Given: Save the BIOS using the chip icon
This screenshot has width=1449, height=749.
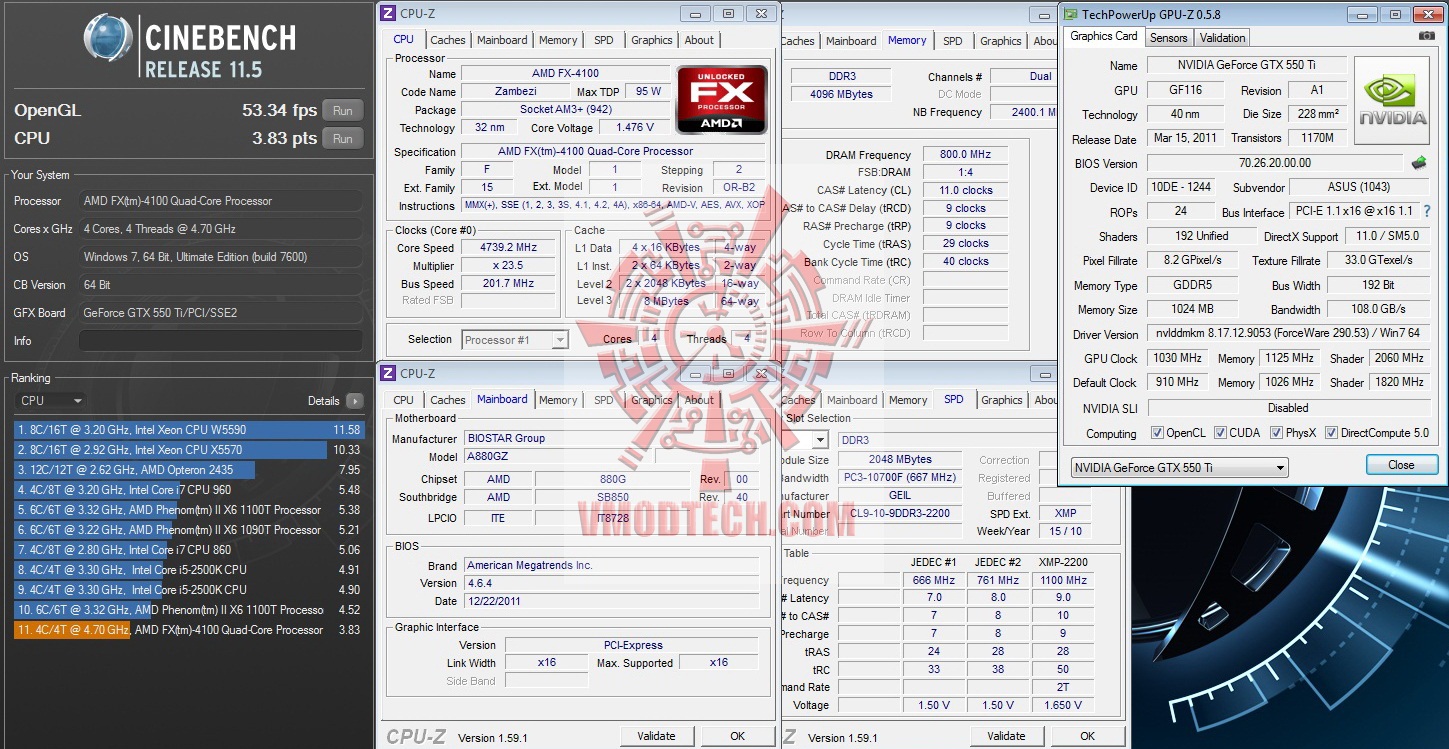Looking at the screenshot, I should (1418, 162).
